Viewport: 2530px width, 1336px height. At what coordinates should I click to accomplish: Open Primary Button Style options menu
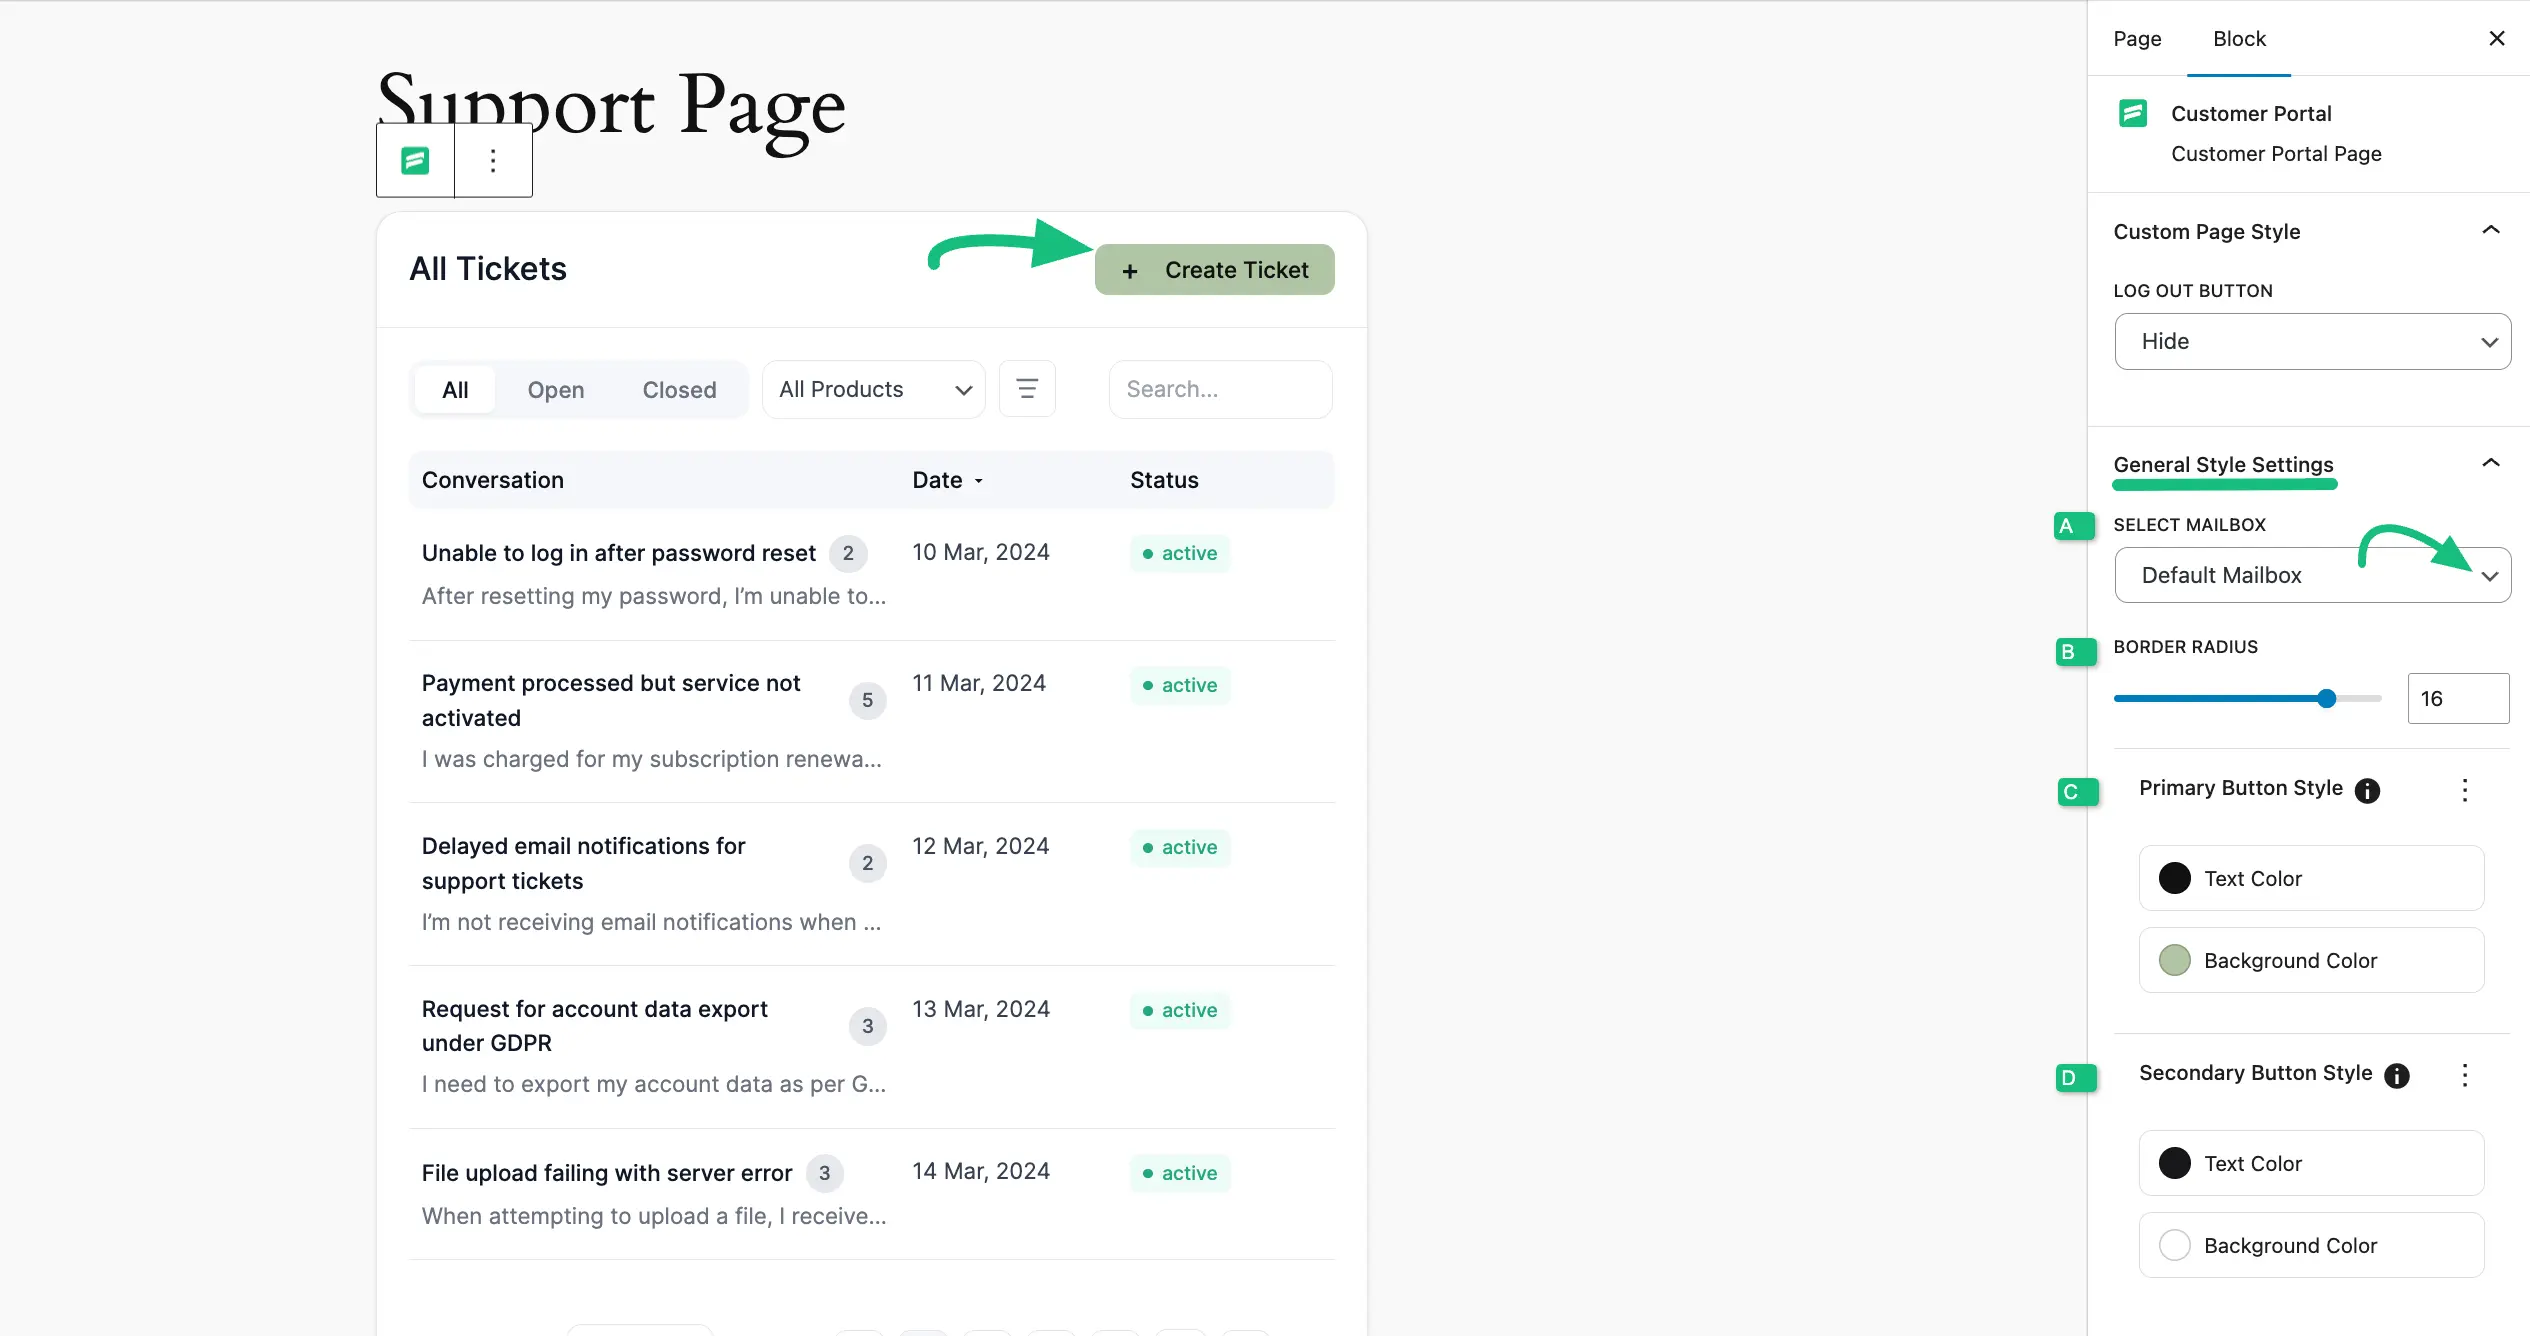tap(2464, 791)
